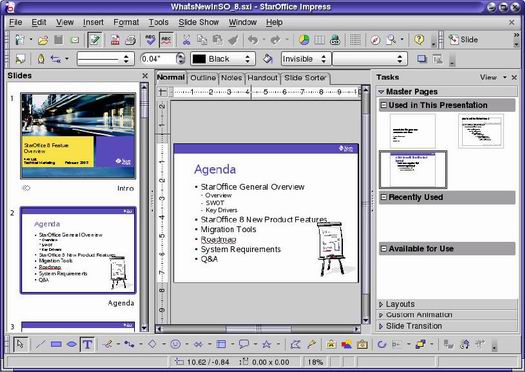525x372 pixels.
Task: Select the Ellipse drawing tool
Action: [x=72, y=344]
